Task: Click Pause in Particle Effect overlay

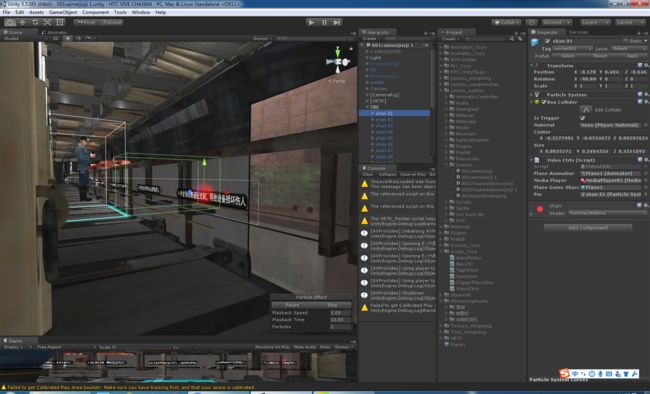Action: pos(292,305)
